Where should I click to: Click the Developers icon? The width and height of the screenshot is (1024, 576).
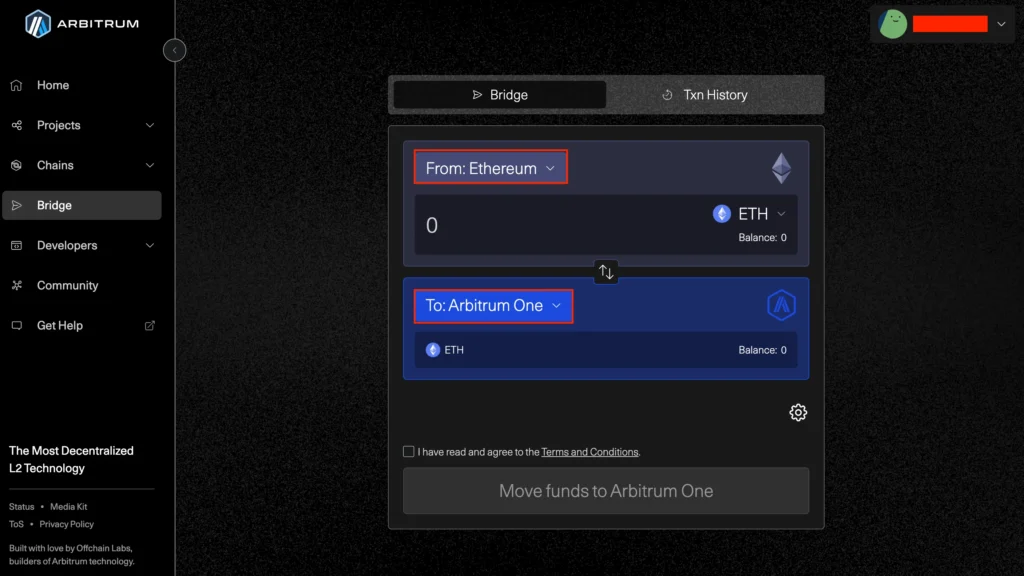(x=16, y=246)
